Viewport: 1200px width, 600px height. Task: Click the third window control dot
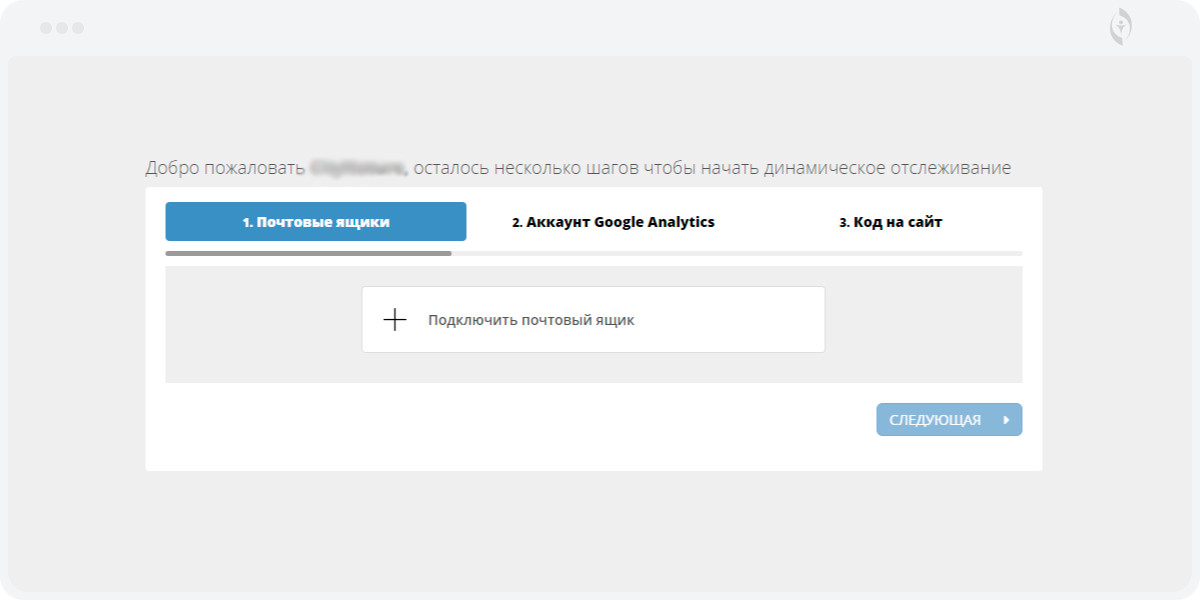coord(78,28)
